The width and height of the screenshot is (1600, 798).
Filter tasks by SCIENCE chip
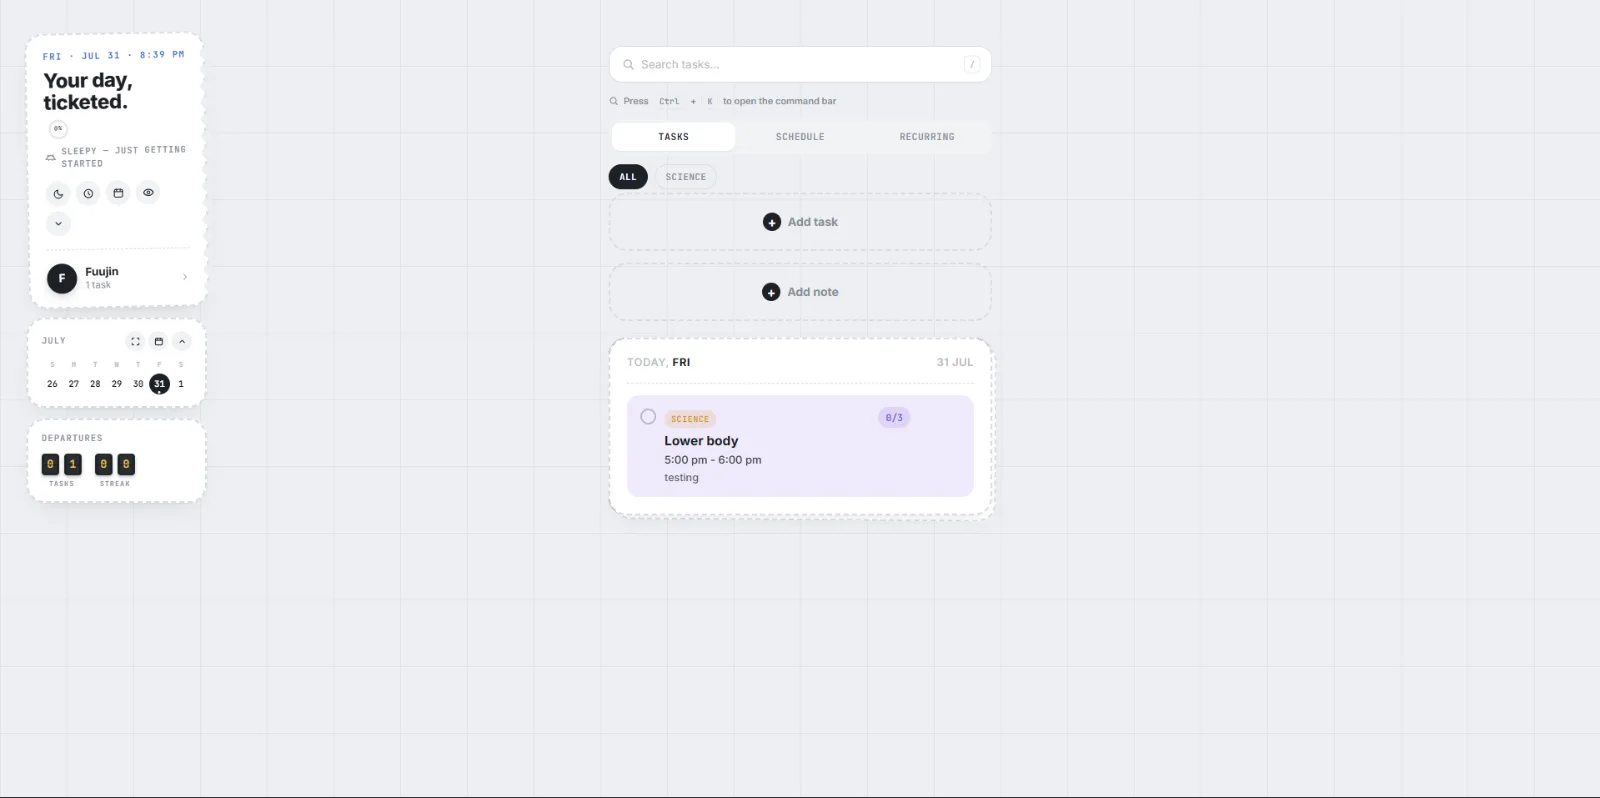tap(686, 177)
